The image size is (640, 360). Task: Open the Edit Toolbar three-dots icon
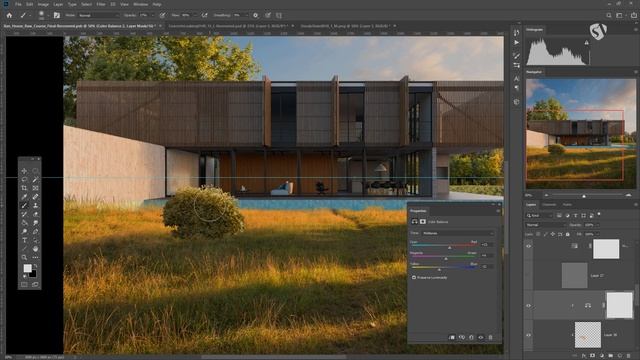[36, 257]
